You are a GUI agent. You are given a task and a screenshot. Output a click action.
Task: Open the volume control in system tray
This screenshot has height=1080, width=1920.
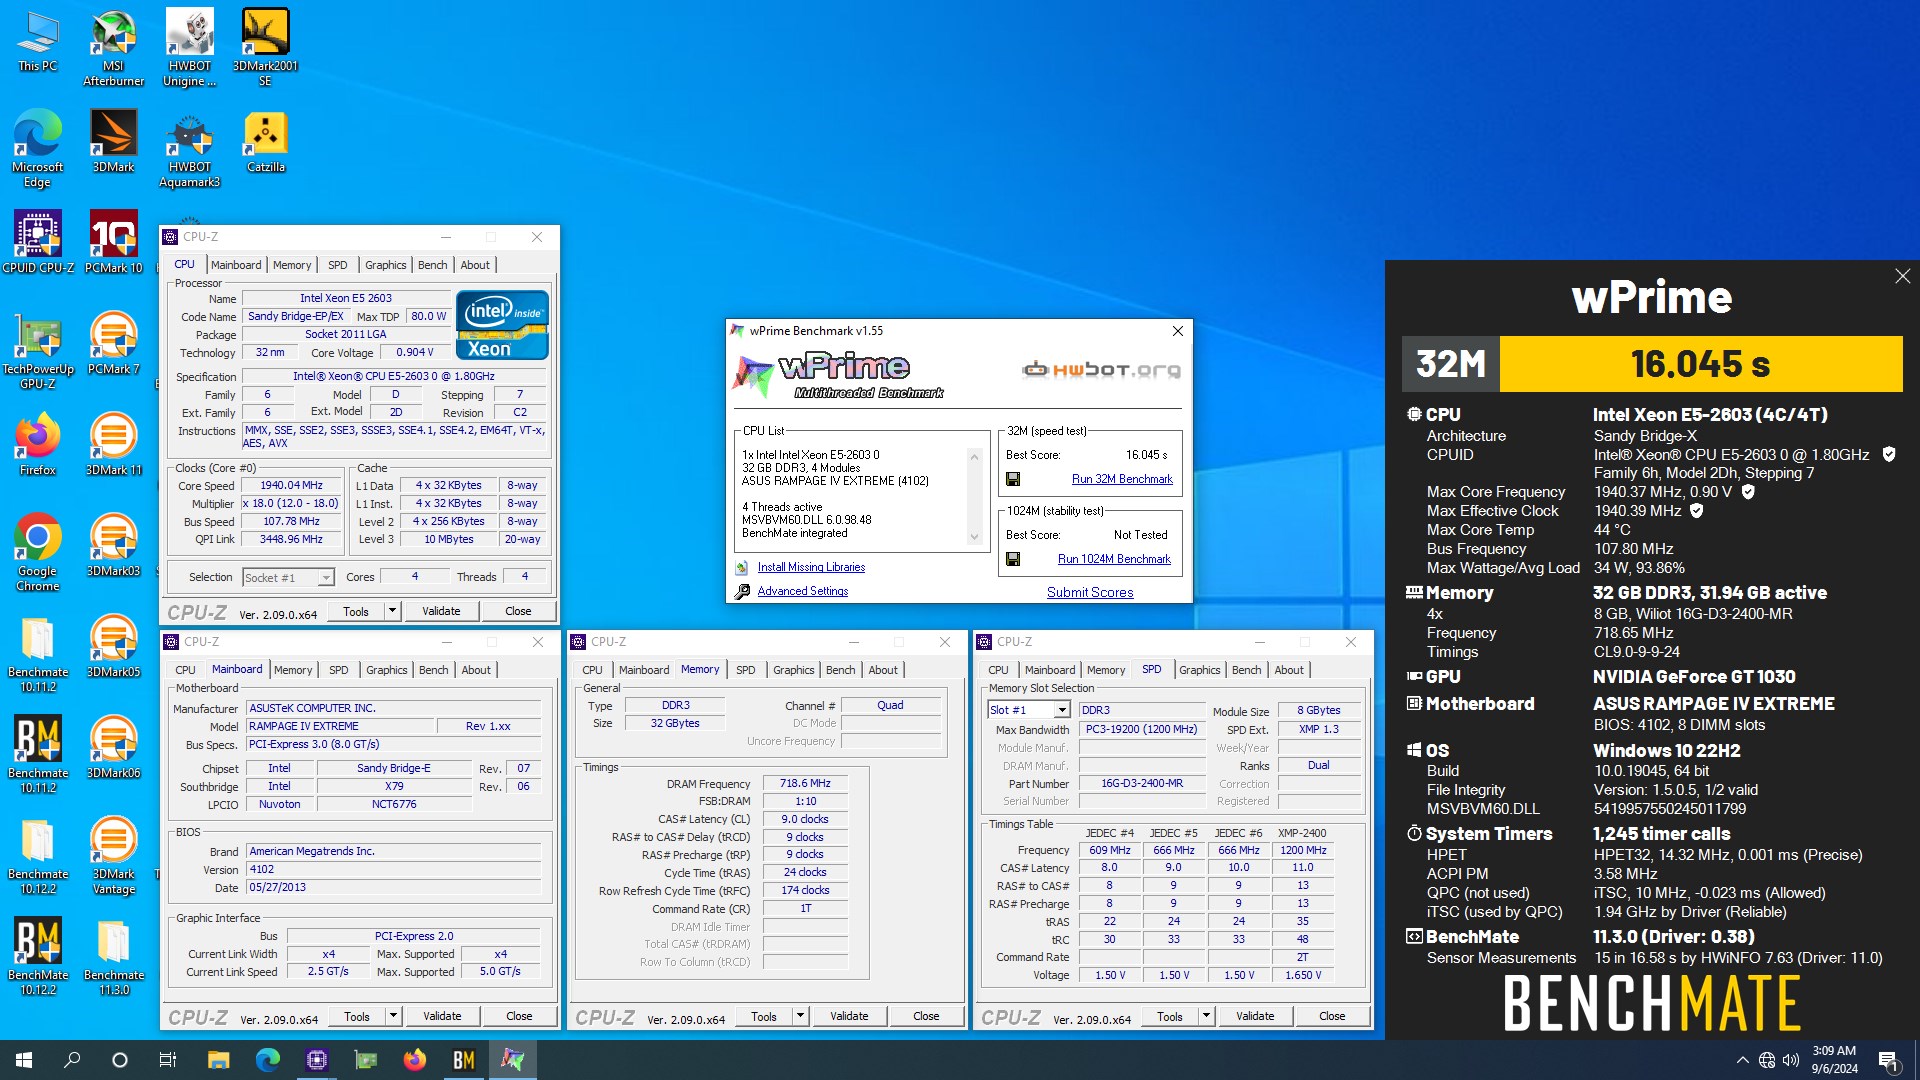(1791, 1060)
